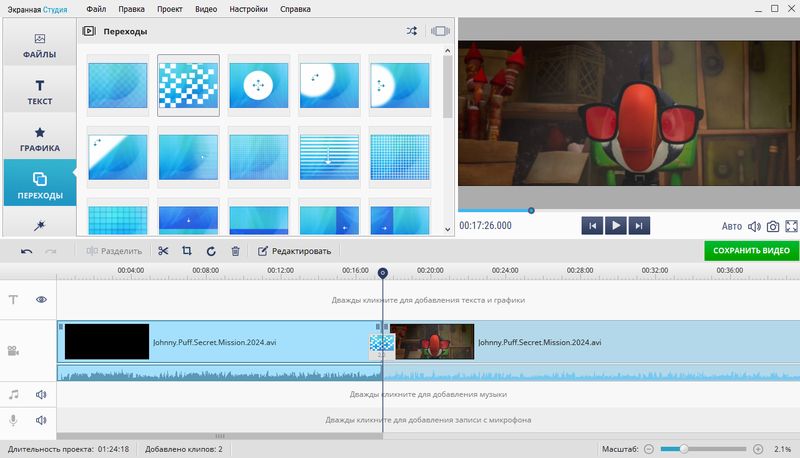Take a snapshot with the camera icon
This screenshot has height=458, width=800.
(x=773, y=226)
